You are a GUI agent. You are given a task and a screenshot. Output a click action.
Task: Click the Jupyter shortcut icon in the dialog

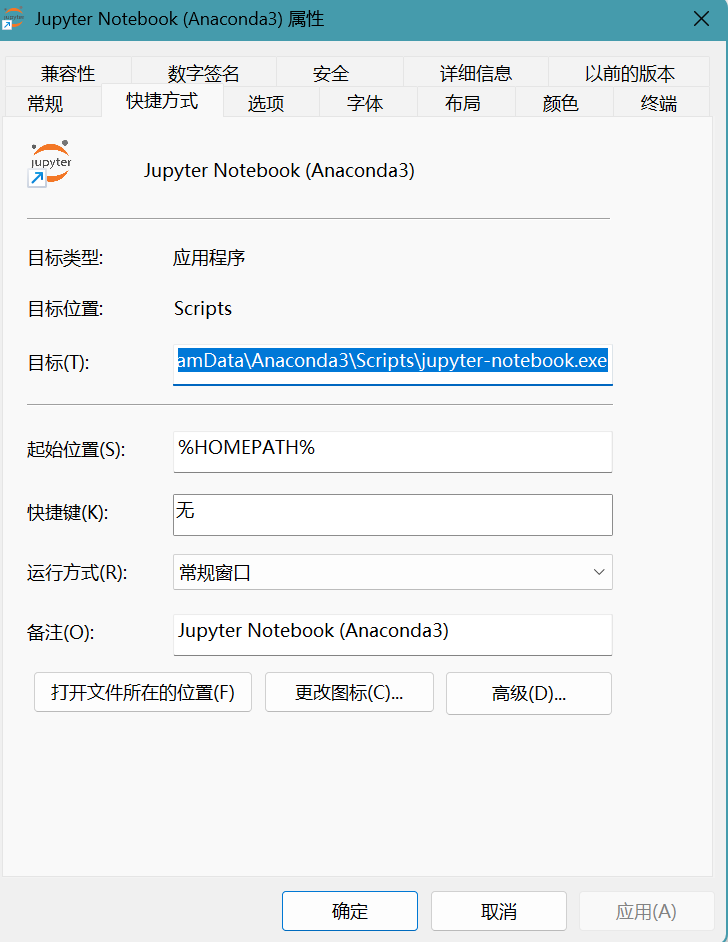(x=50, y=163)
